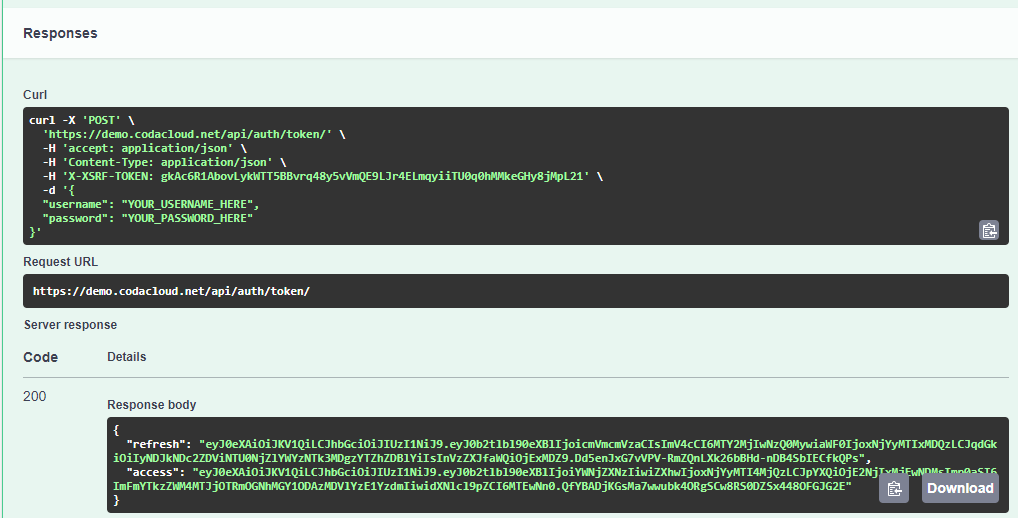Copy the response body to clipboard
1018x518 pixels.
click(895, 489)
